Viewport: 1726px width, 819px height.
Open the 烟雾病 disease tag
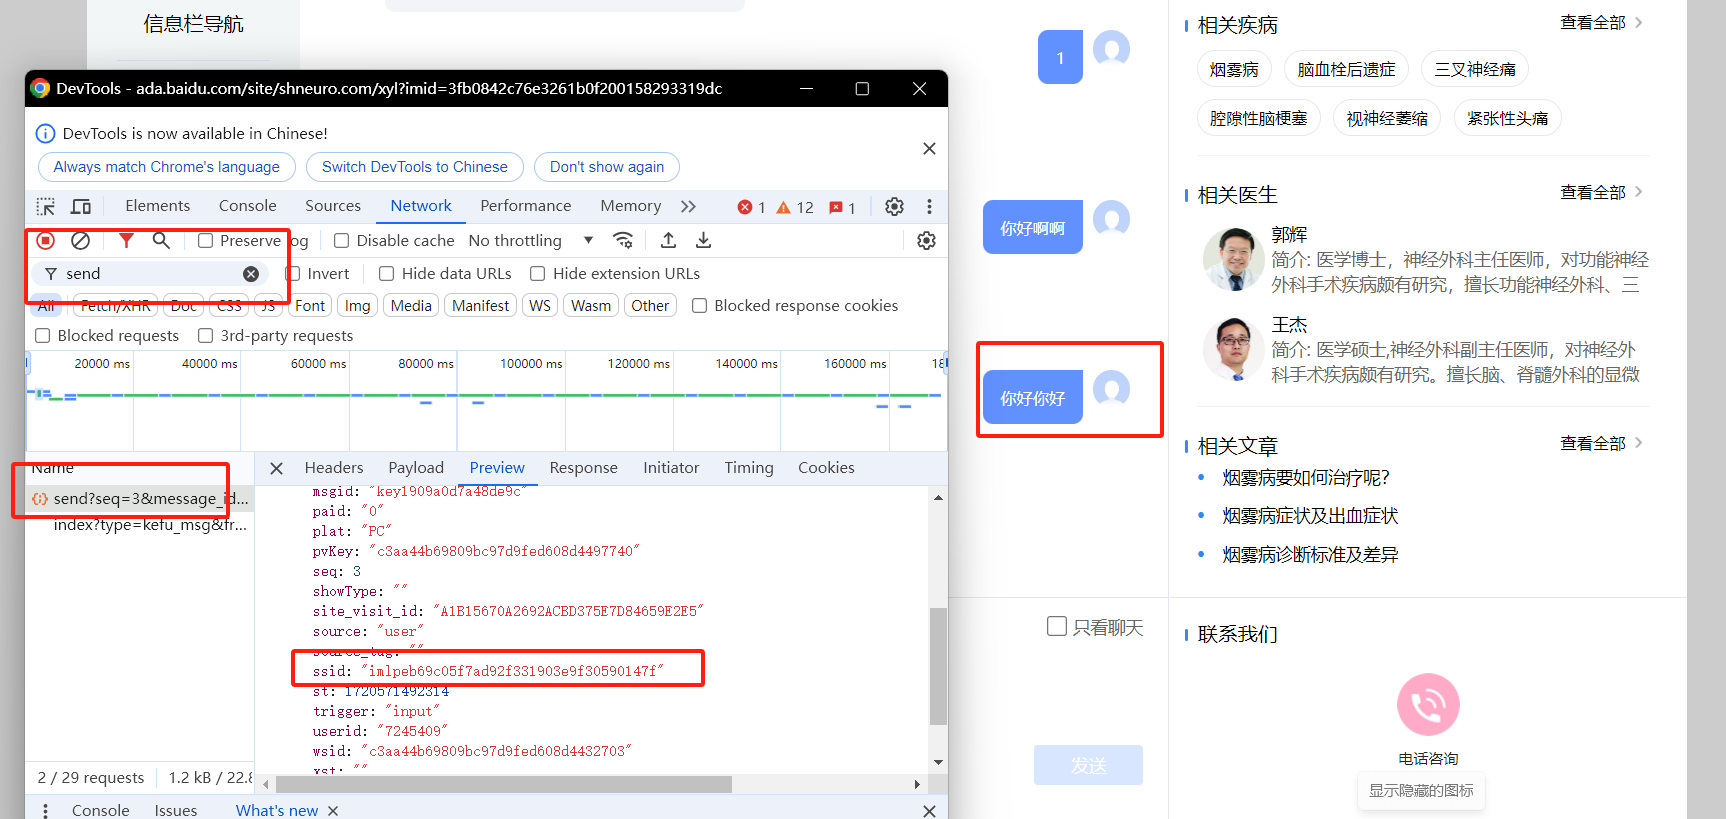click(1234, 69)
